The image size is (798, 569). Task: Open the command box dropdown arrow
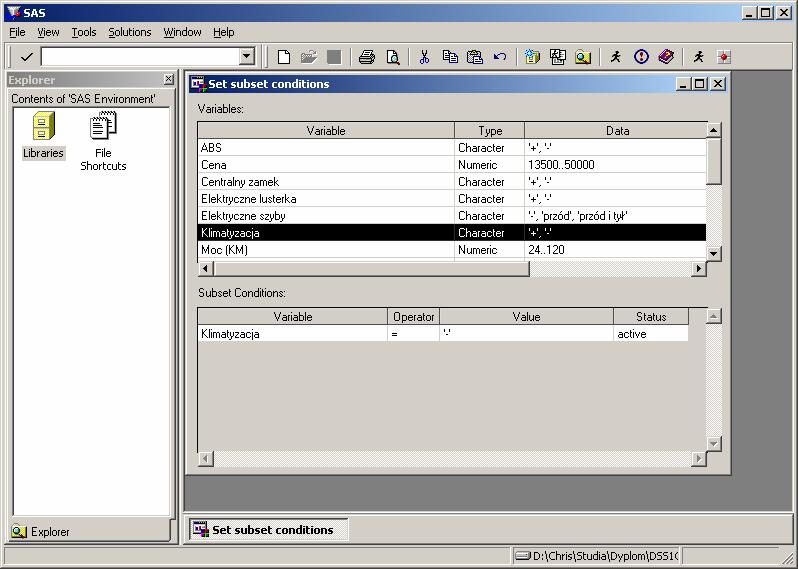click(x=247, y=56)
